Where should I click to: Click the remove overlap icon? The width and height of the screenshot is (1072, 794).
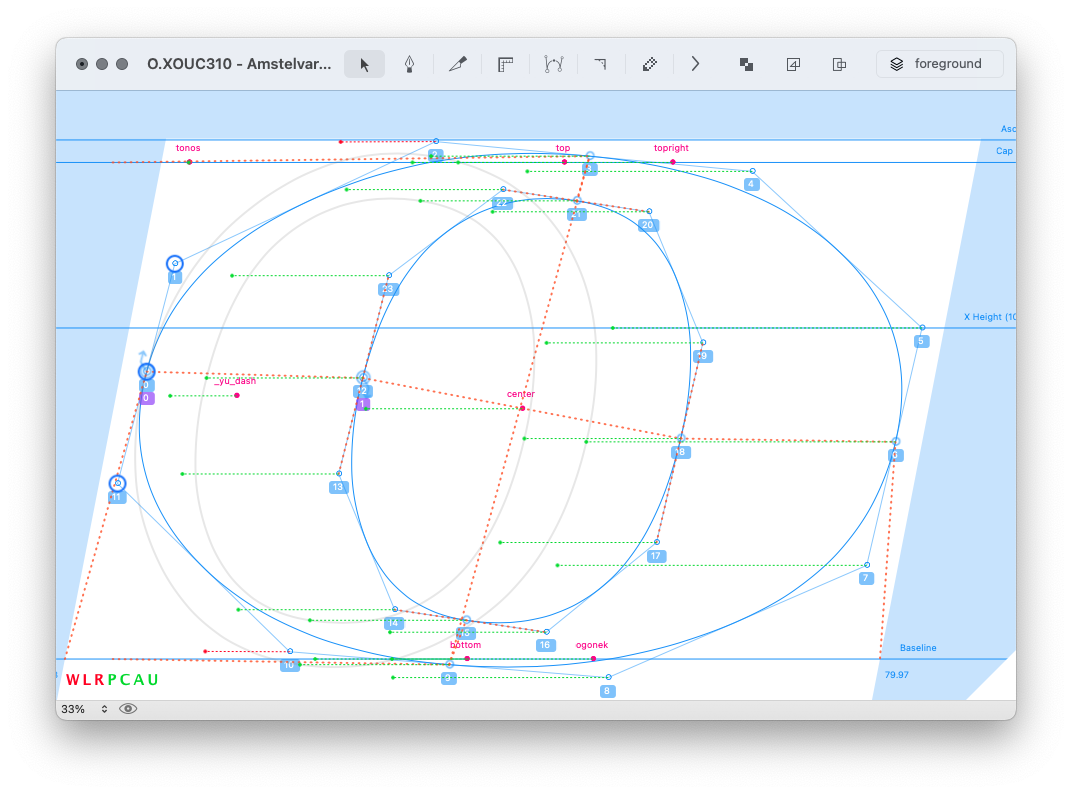tap(746, 64)
